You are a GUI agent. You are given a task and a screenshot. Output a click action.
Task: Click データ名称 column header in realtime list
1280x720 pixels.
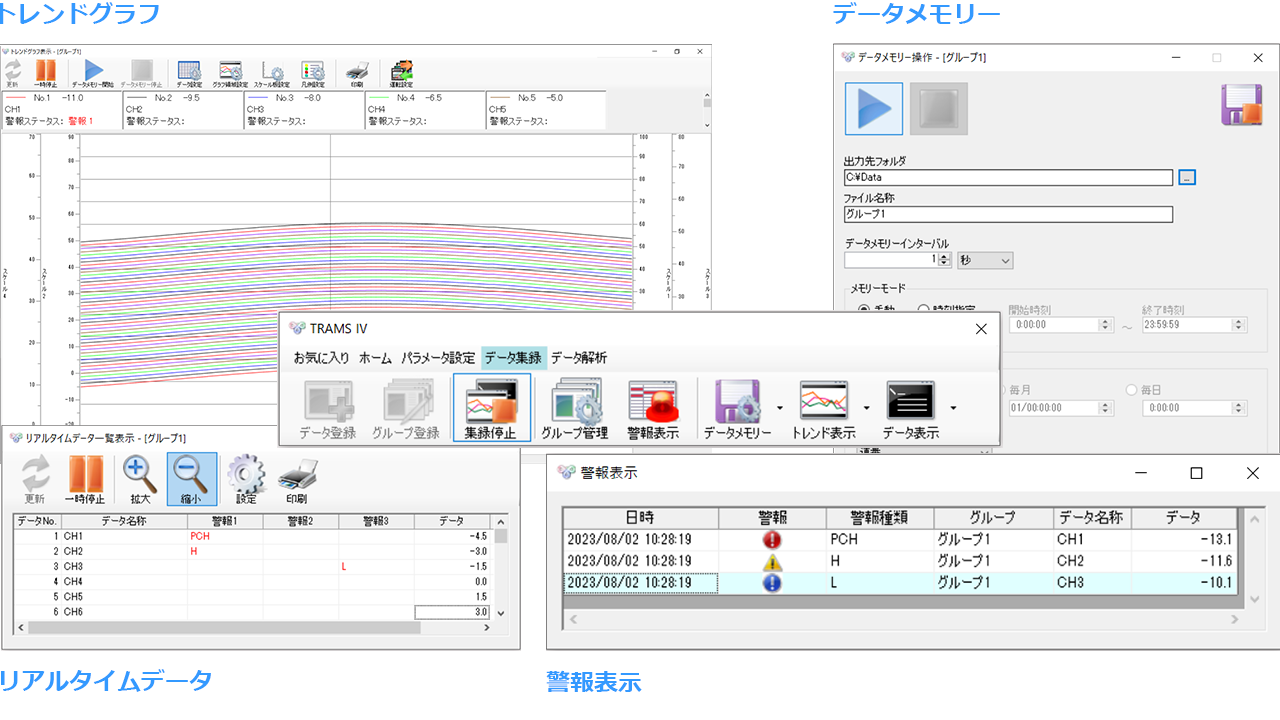click(124, 521)
